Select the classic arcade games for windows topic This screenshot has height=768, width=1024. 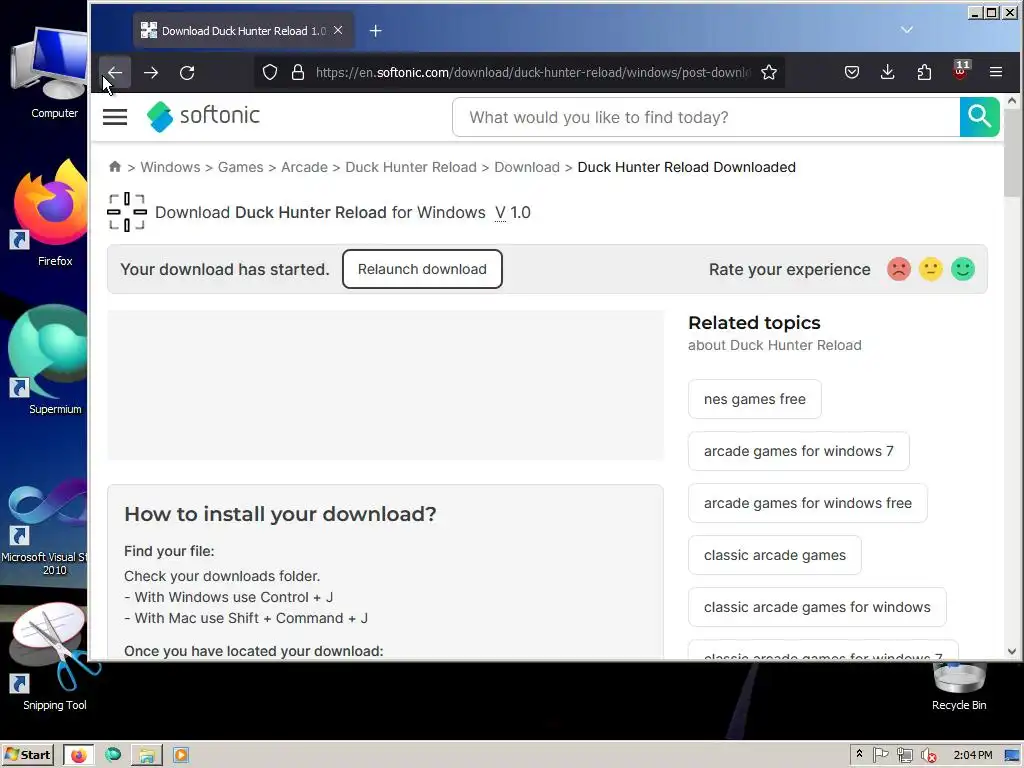(x=817, y=607)
